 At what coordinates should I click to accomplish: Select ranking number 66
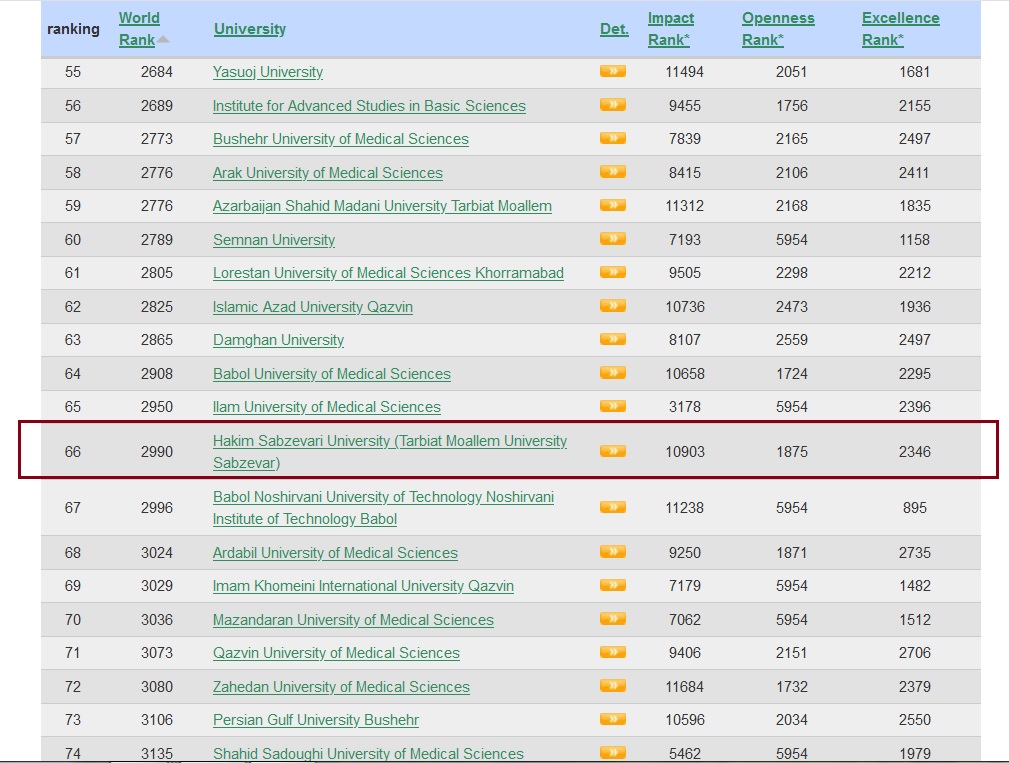coord(73,452)
